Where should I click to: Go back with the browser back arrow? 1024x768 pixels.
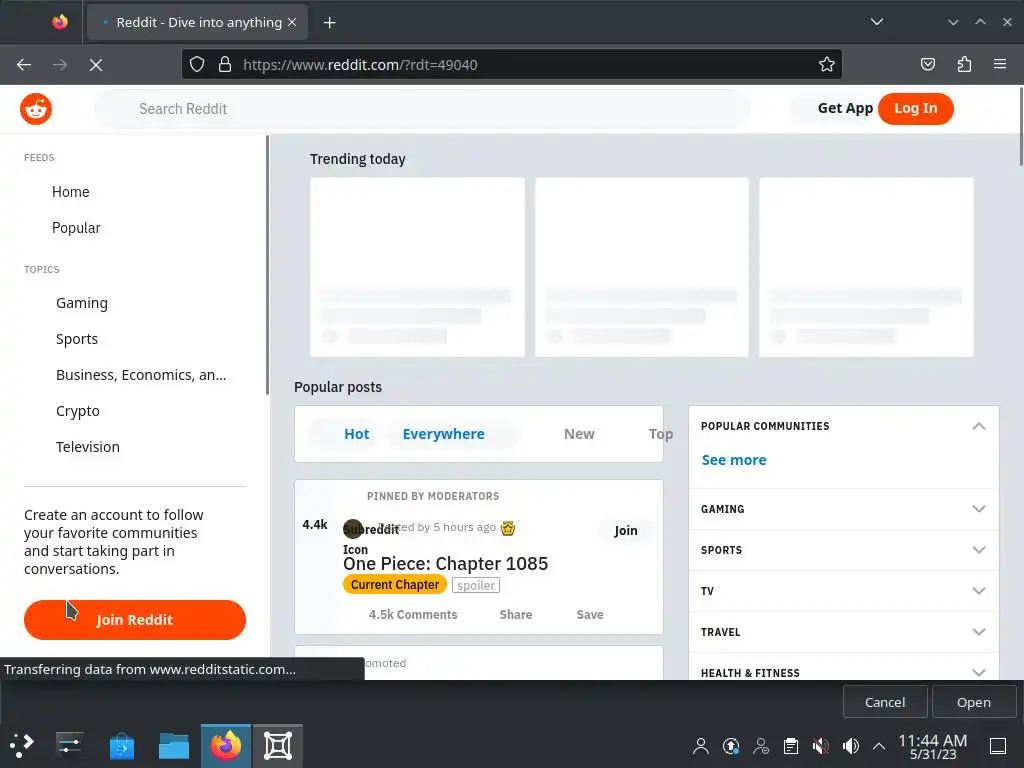(x=24, y=65)
